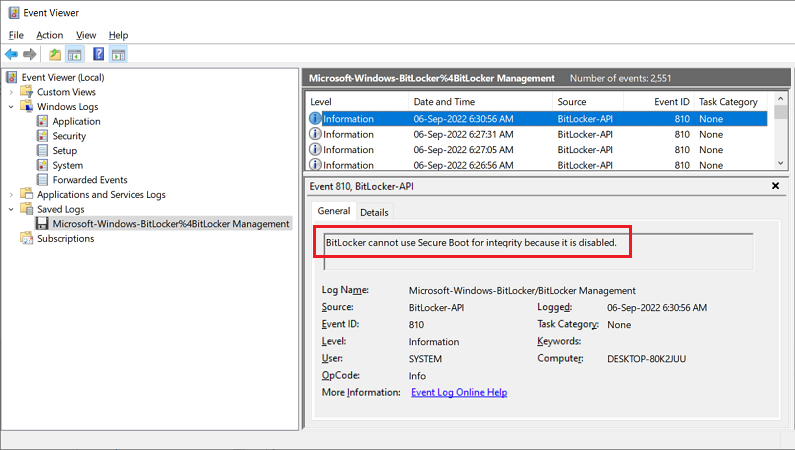Click the System log icon
Image resolution: width=795 pixels, height=450 pixels.
43,165
